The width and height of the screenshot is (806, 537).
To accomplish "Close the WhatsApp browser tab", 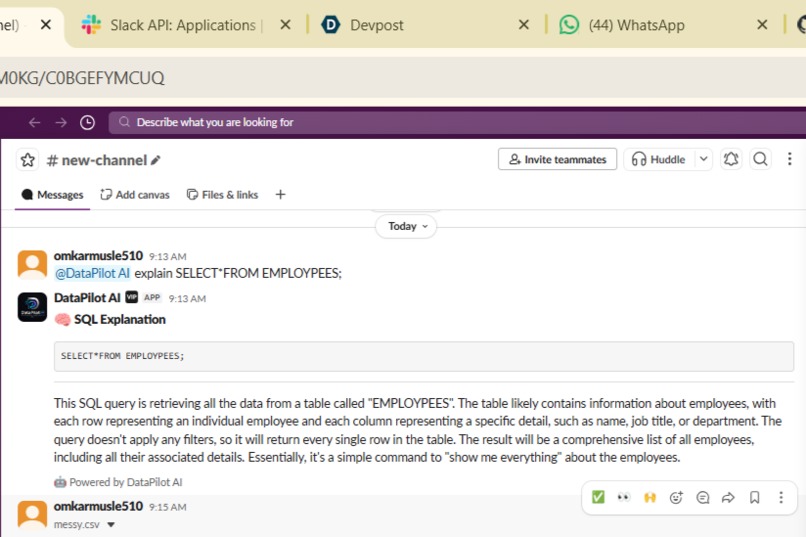I will (762, 25).
